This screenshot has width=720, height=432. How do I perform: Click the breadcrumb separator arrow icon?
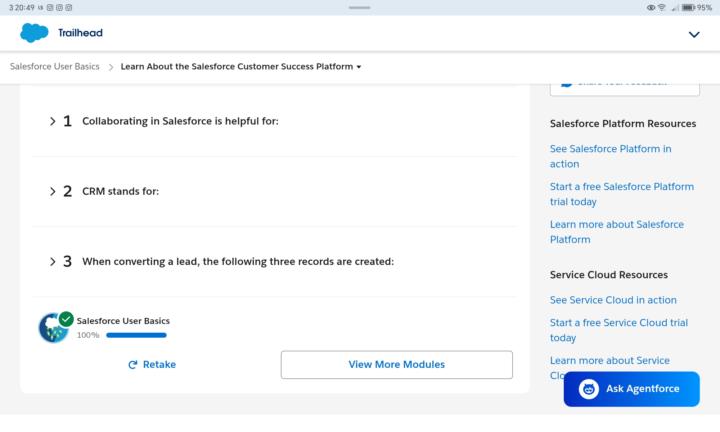(110, 67)
